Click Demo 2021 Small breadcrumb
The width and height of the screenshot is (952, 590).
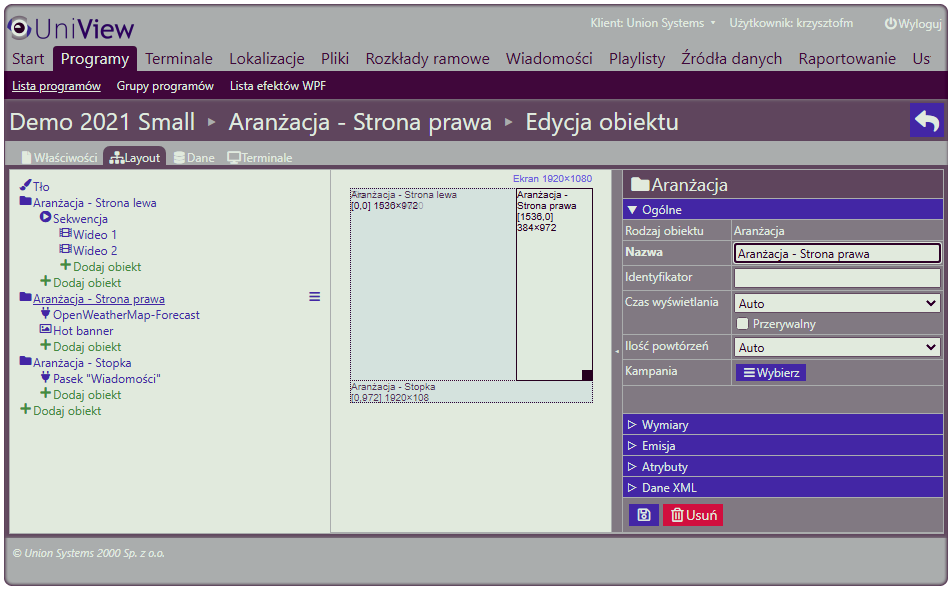(x=102, y=122)
